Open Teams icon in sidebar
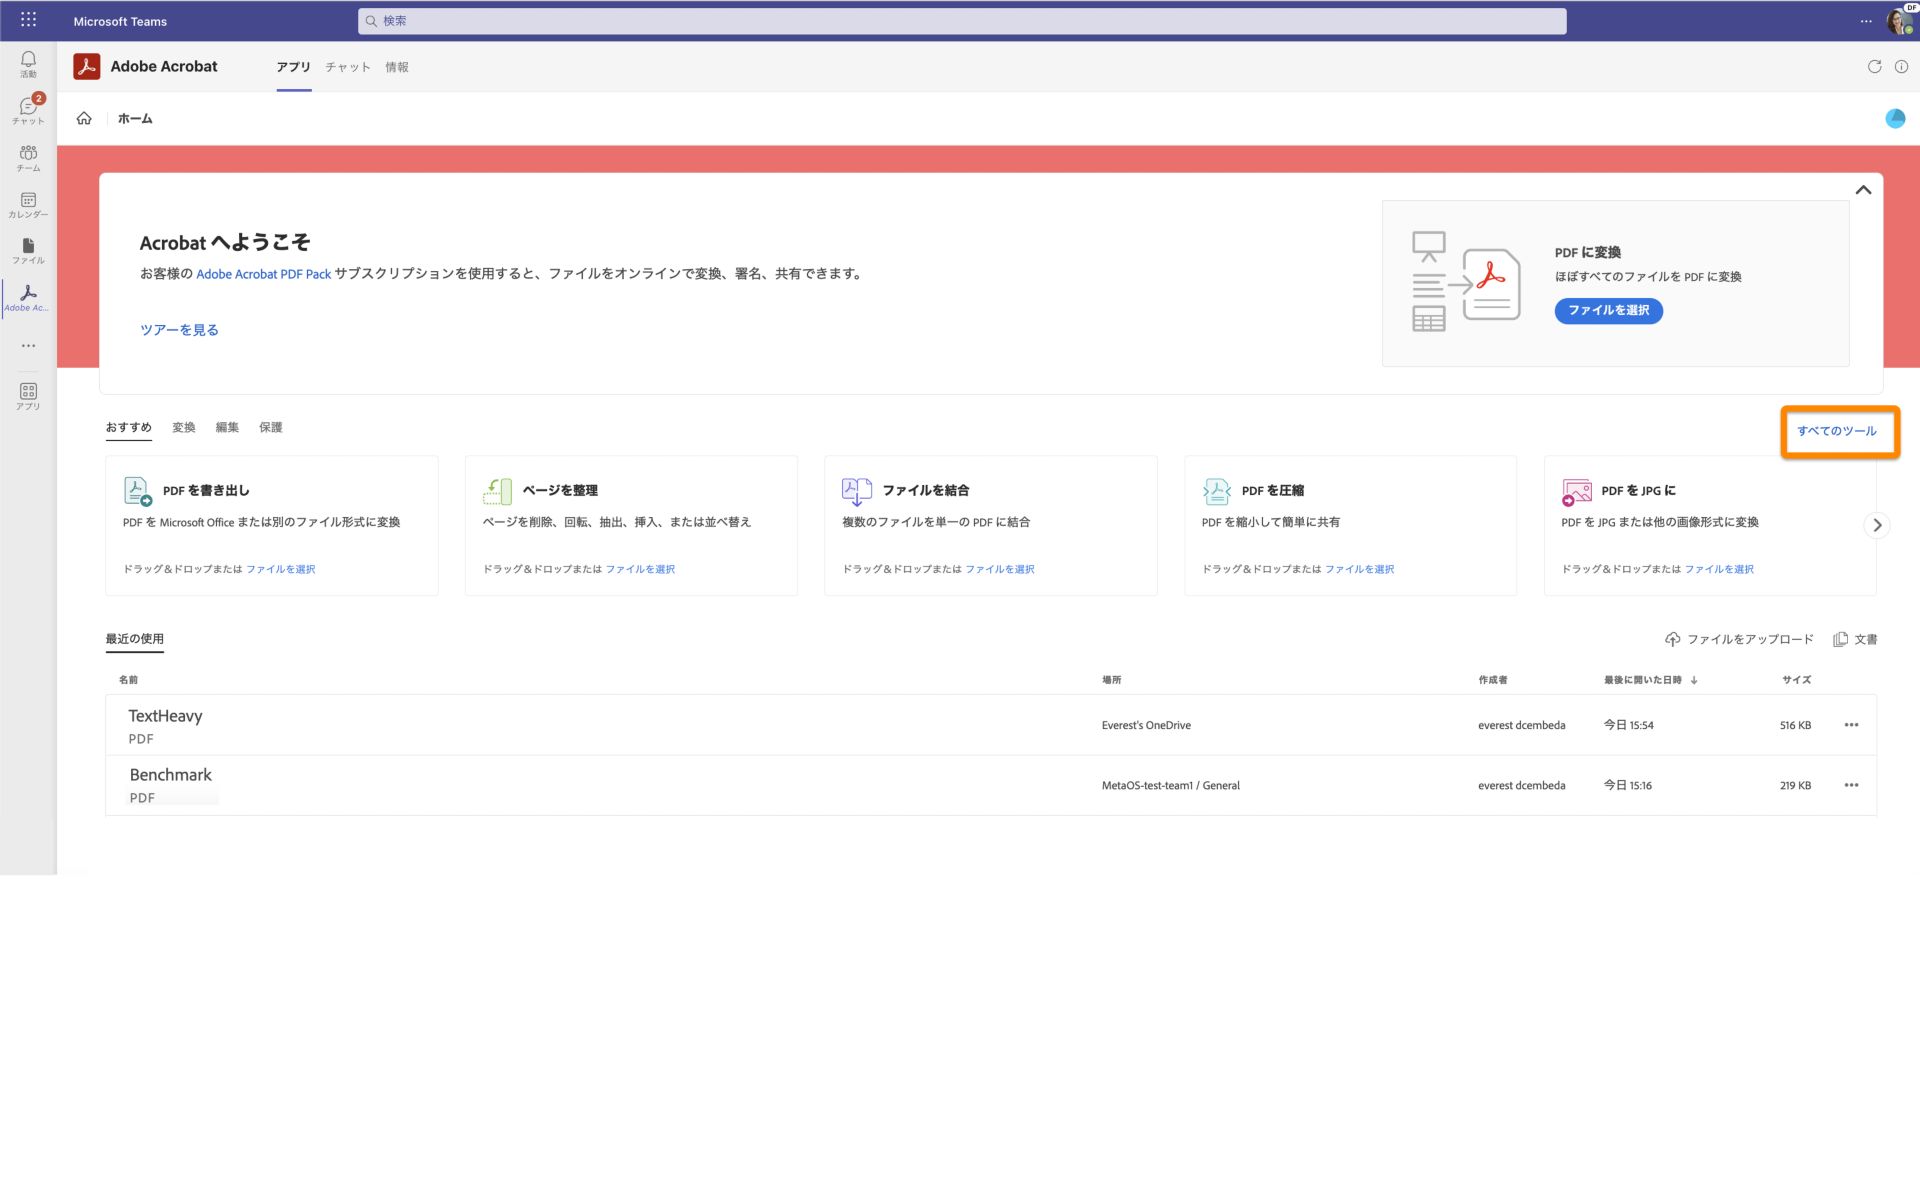The image size is (1920, 1196). 28,157
